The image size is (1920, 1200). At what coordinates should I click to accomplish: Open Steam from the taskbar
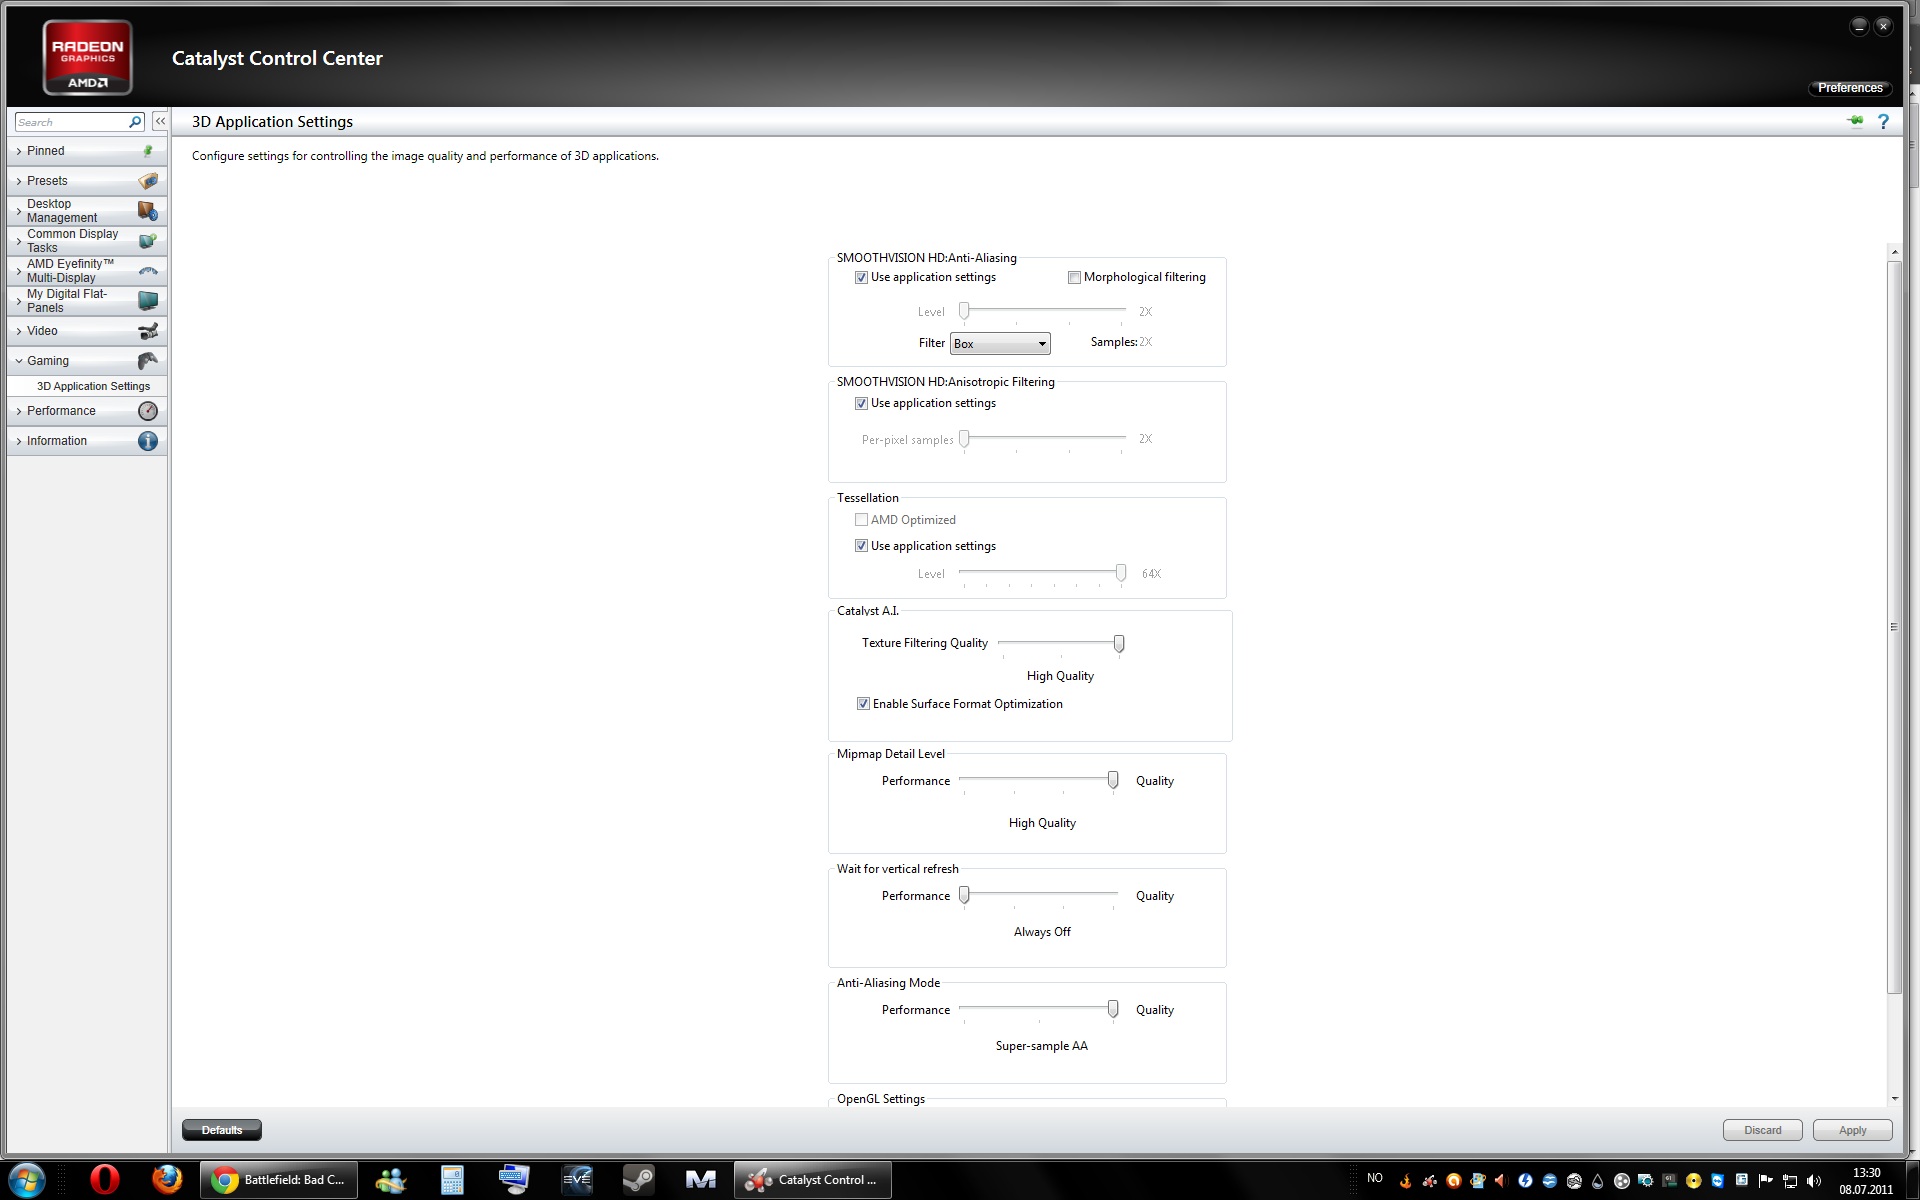click(x=638, y=1180)
